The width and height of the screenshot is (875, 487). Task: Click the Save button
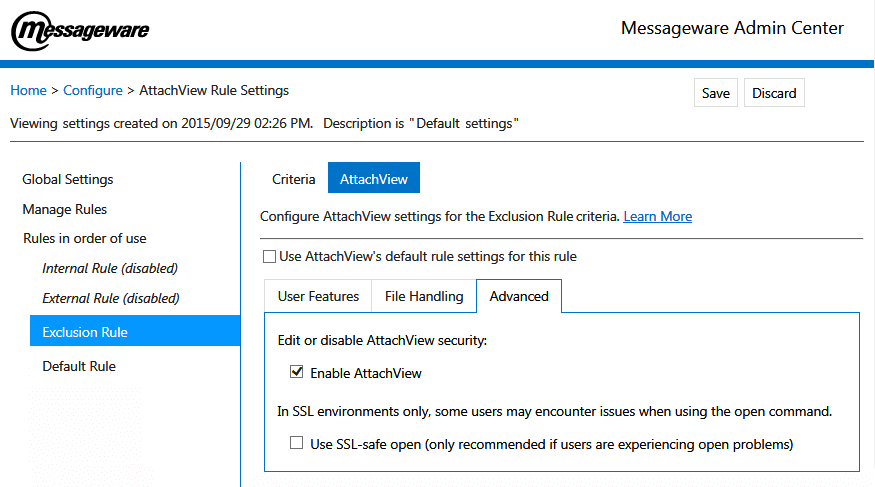(x=715, y=93)
